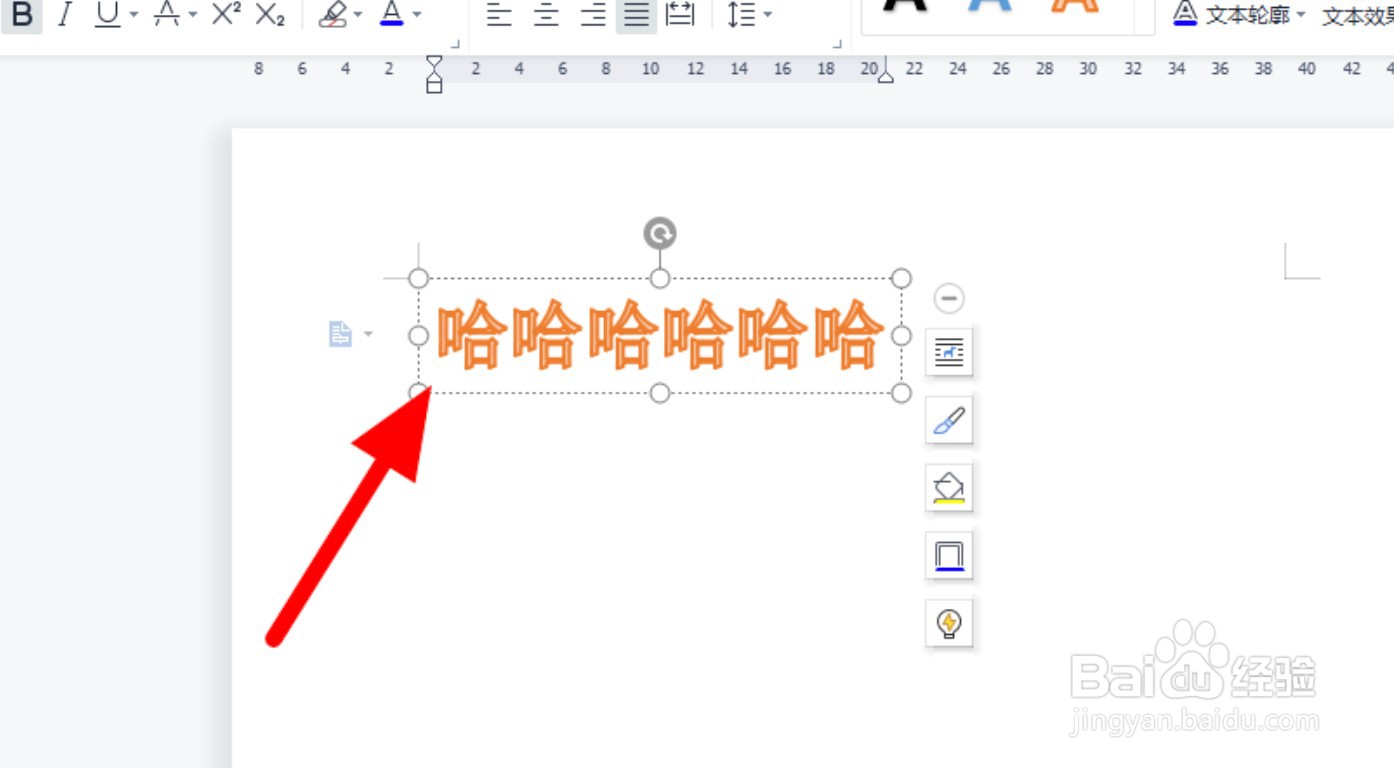The image size is (1394, 768).
Task: Click the rotate handle above text box
Action: tap(660, 234)
